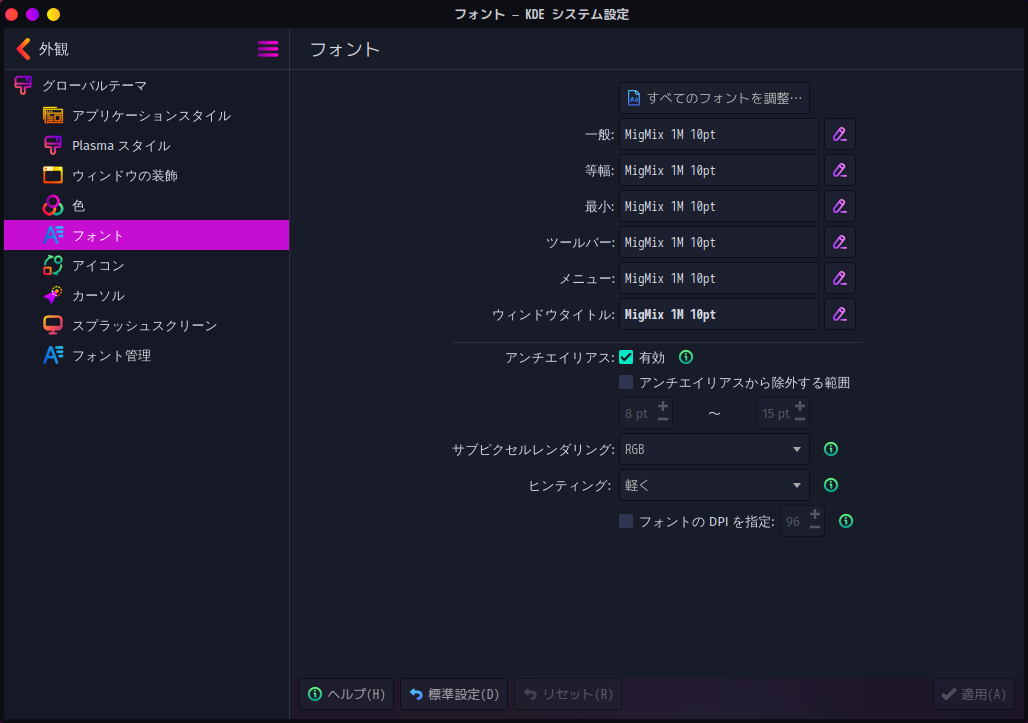Viewport: 1028px width, 723px height.
Task: Open ウィンドウの装飾 settings
Action: click(x=146, y=176)
